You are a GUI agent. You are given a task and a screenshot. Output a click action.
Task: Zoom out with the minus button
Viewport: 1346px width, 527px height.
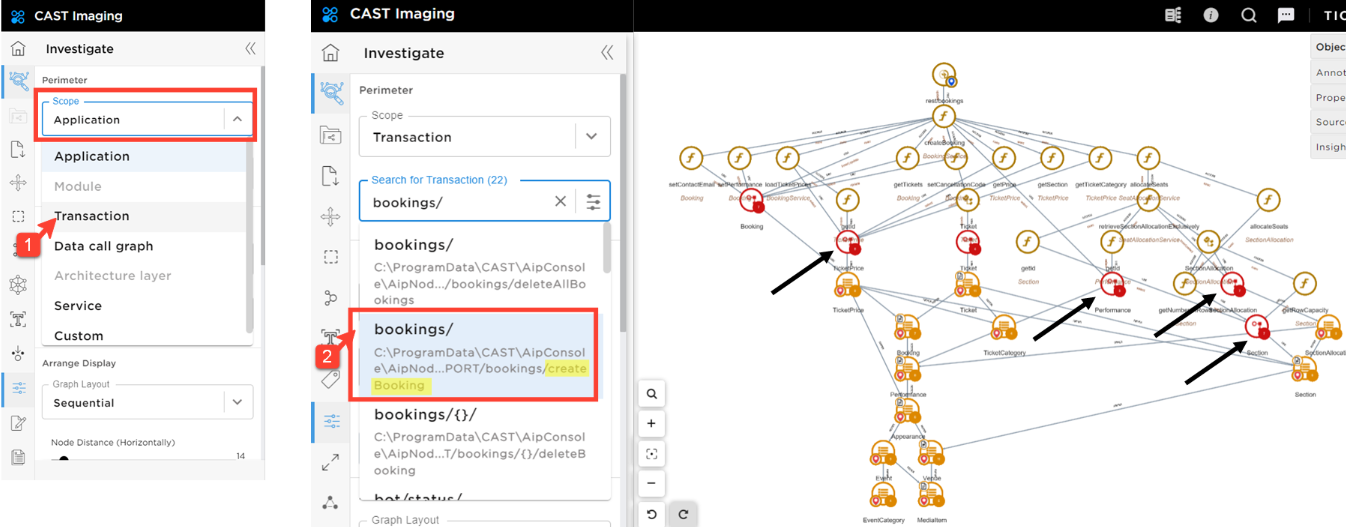pos(651,484)
